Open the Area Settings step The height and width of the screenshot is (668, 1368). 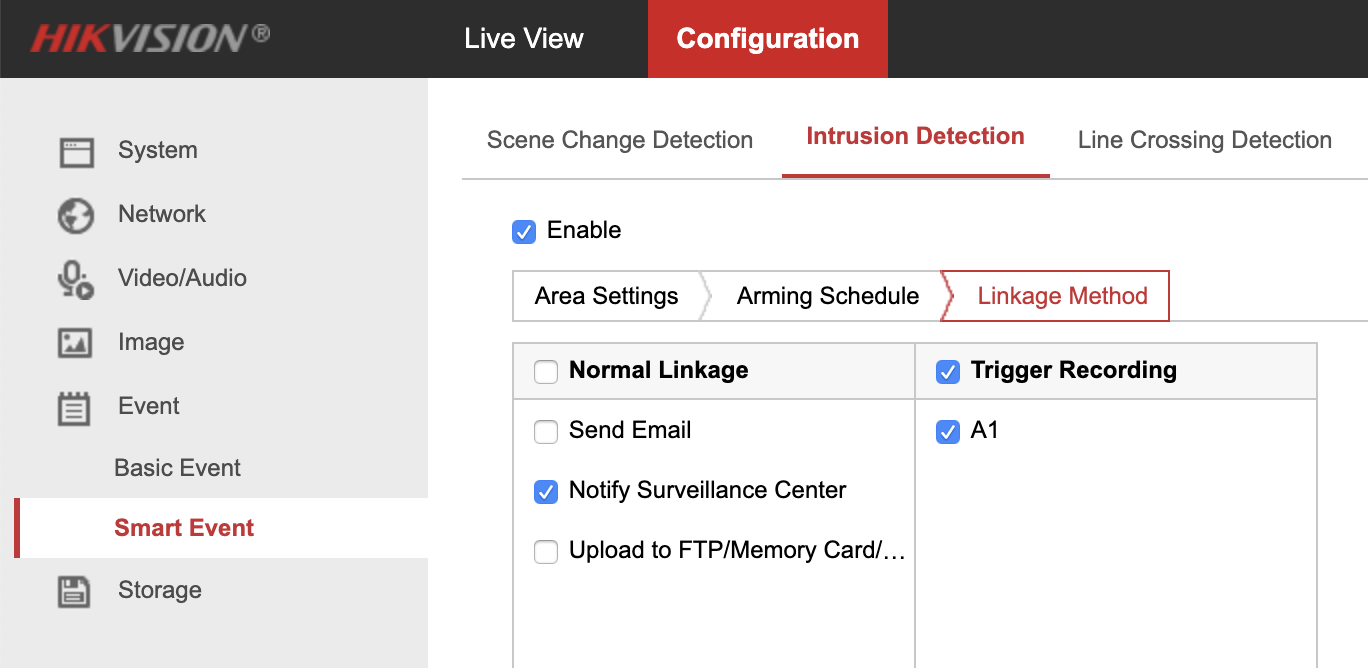pos(606,296)
